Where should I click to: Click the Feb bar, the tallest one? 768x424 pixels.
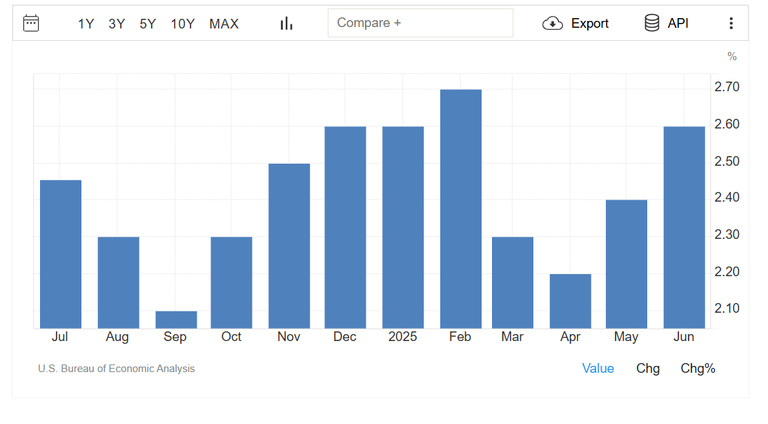pyautogui.click(x=461, y=209)
